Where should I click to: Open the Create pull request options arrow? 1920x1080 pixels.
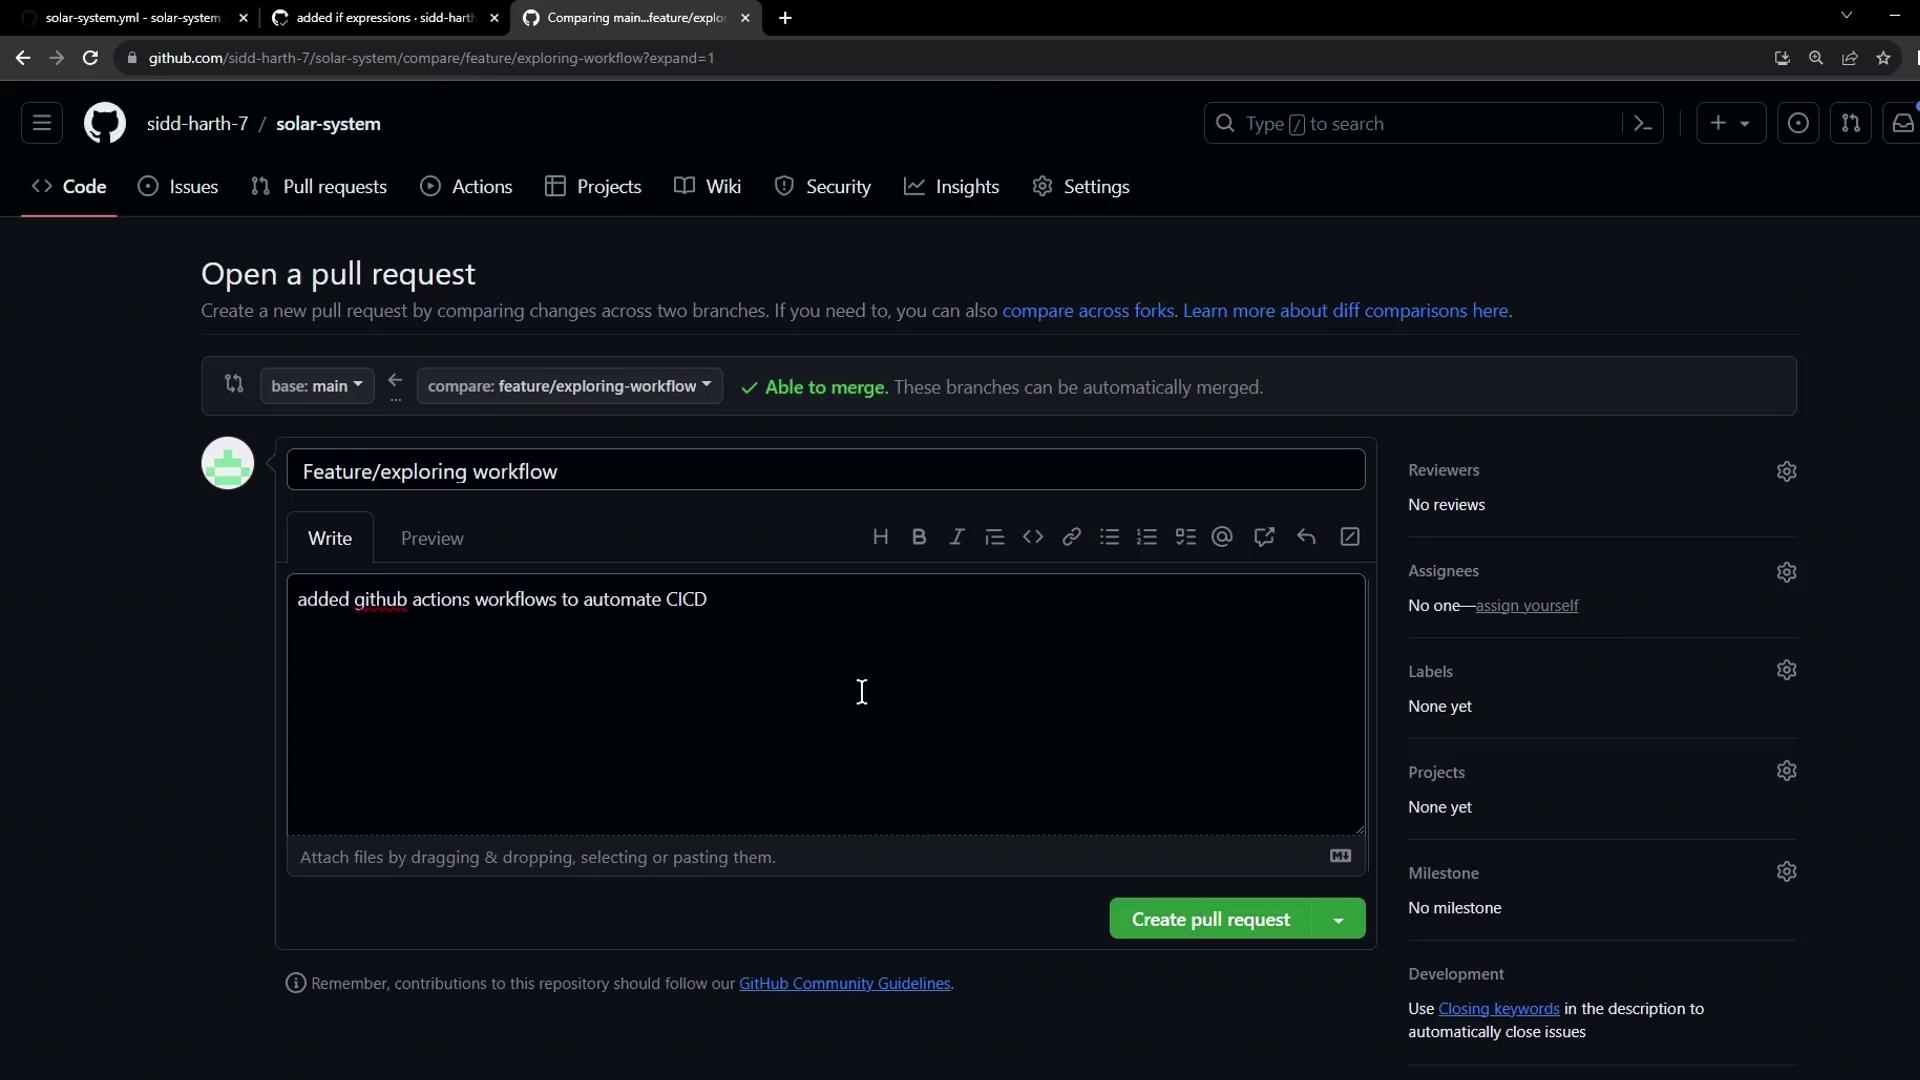[1338, 919]
